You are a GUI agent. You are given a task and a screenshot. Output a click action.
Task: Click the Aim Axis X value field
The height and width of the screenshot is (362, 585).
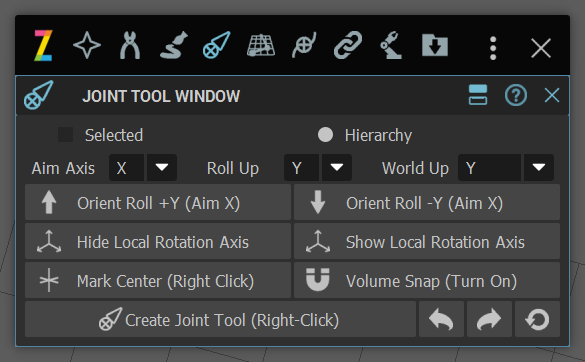pyautogui.click(x=126, y=168)
